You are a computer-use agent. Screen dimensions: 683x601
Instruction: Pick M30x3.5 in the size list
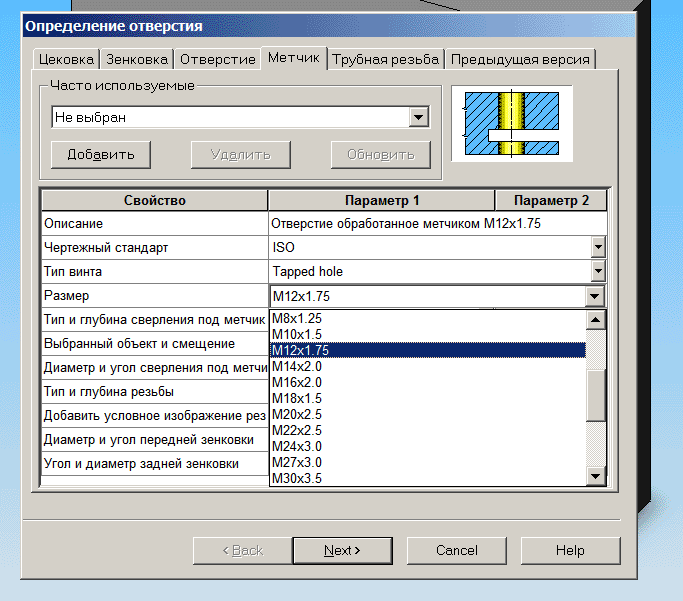pos(297,478)
